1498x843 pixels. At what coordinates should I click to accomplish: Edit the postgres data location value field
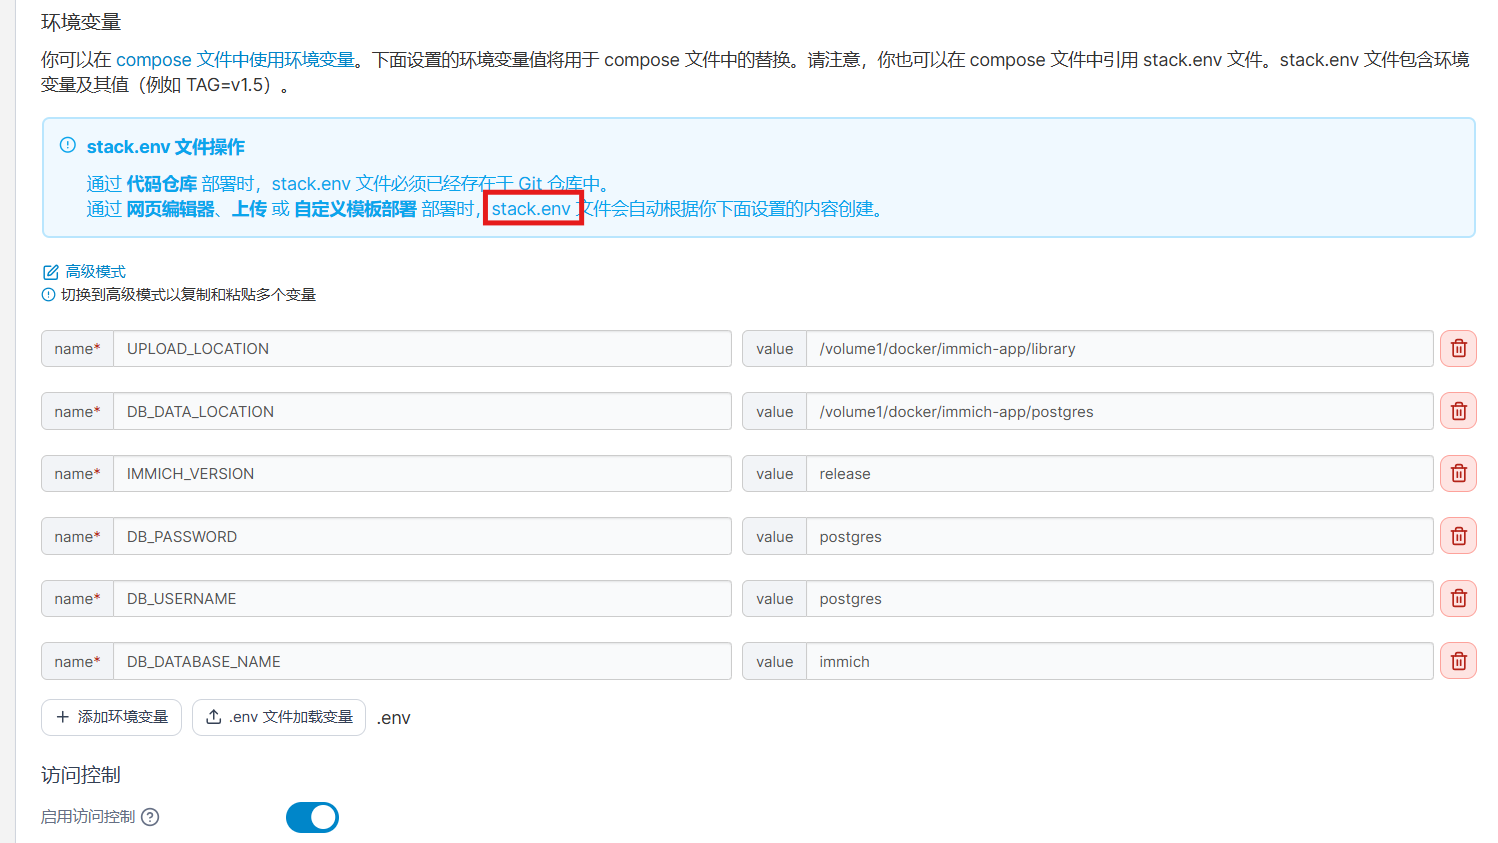(1118, 411)
